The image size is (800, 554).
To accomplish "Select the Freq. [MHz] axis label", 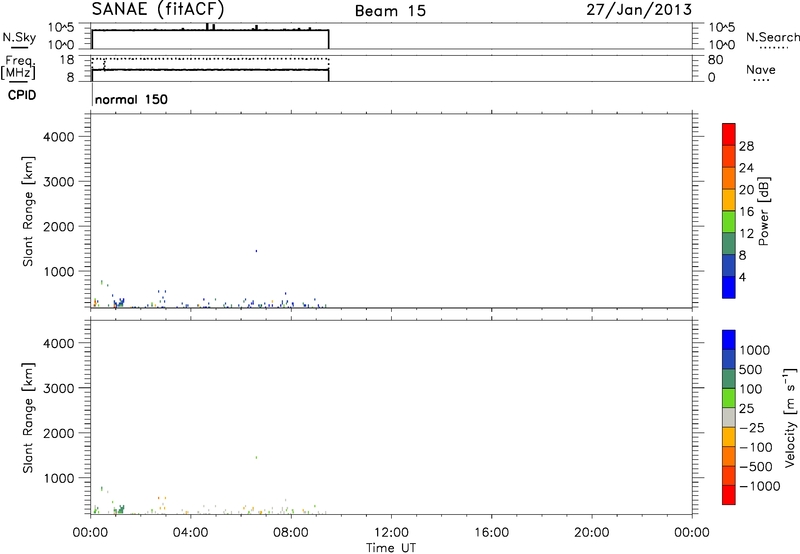I will coord(18,68).
